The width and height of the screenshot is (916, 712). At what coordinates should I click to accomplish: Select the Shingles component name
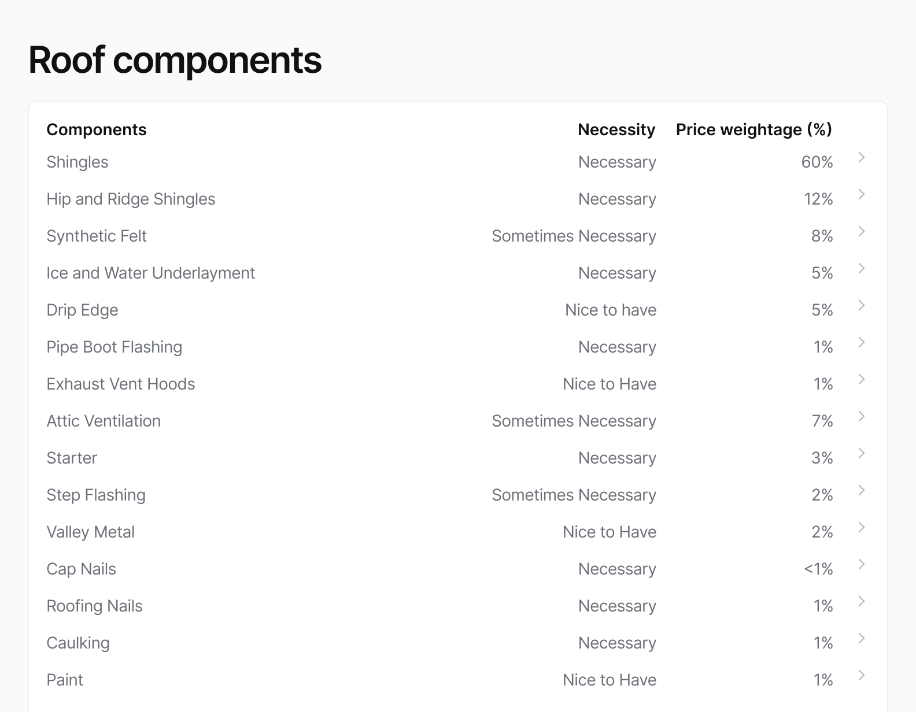(77, 162)
